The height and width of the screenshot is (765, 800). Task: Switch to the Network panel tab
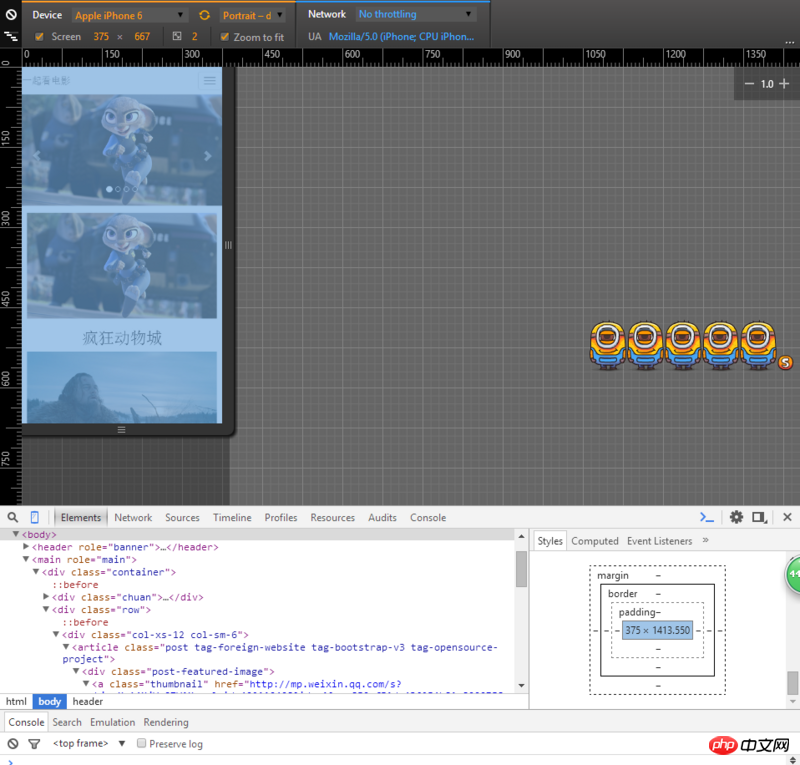[x=133, y=518]
